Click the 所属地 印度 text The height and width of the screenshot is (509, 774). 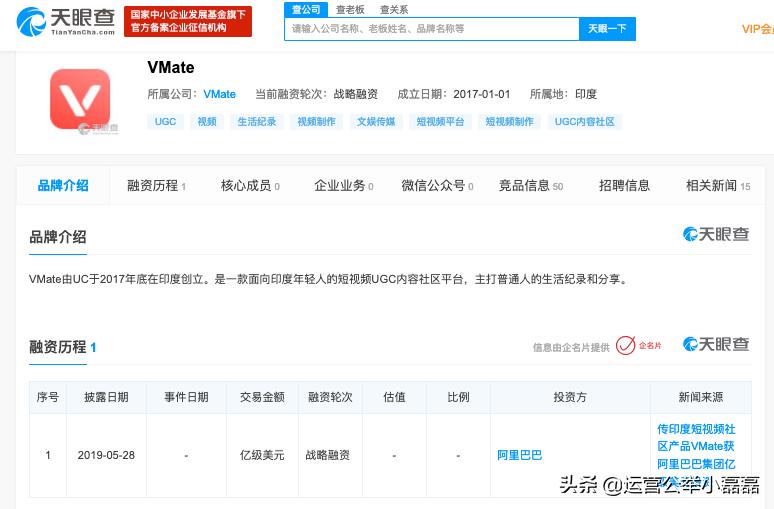pos(563,94)
